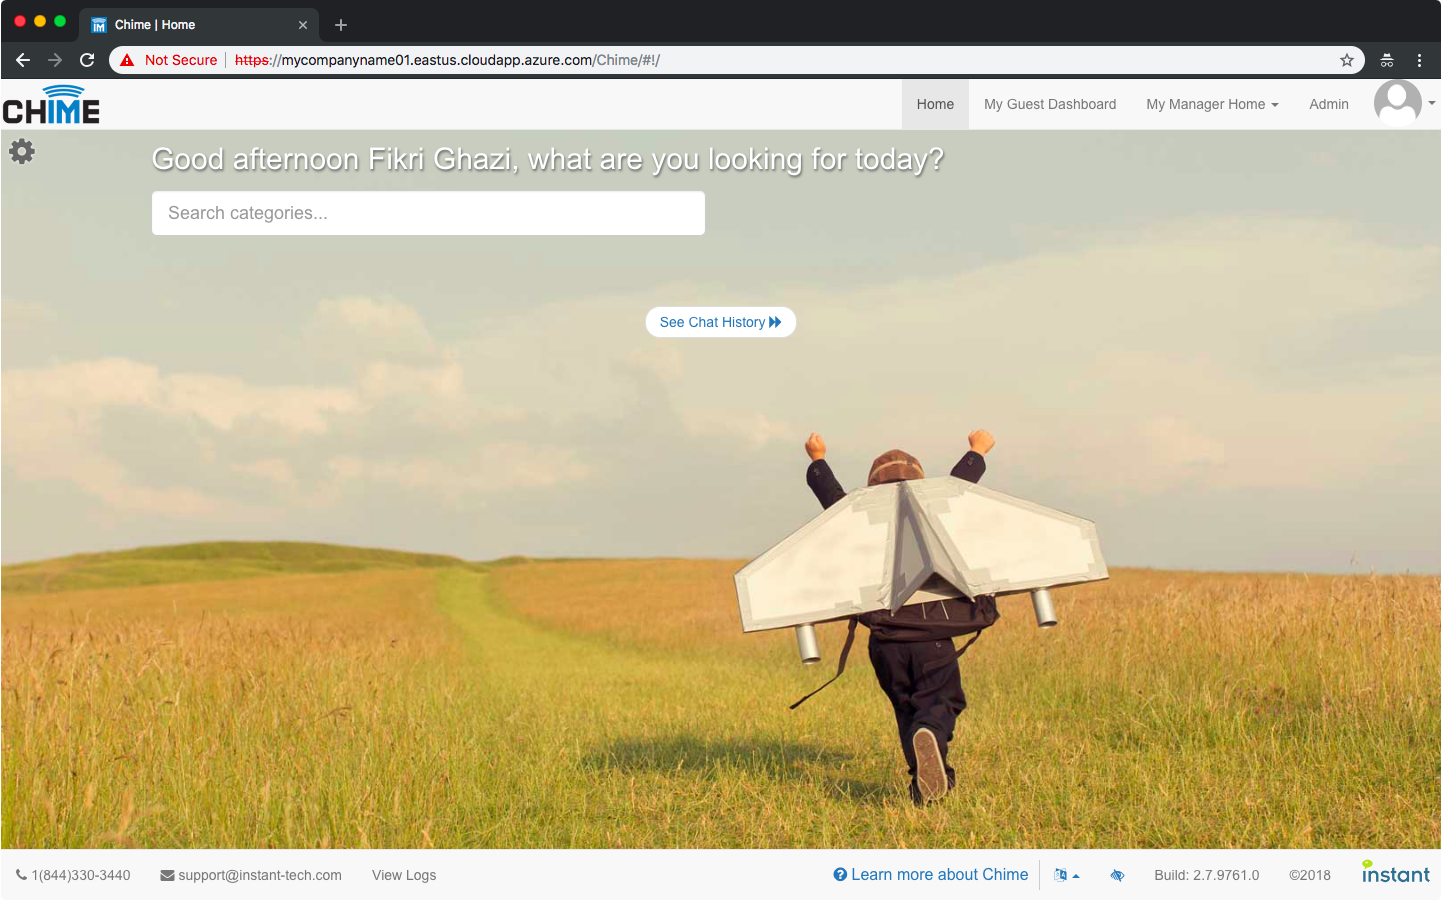The height and width of the screenshot is (901, 1441).
Task: Expand the My Manager Home dropdown
Action: tap(1212, 104)
